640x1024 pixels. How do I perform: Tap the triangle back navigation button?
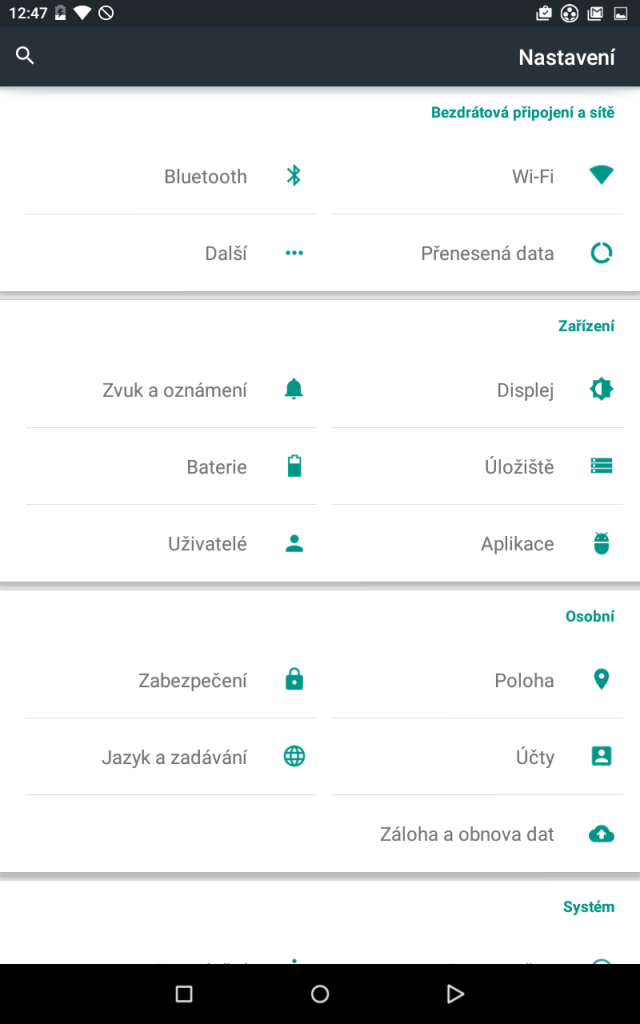(x=455, y=994)
